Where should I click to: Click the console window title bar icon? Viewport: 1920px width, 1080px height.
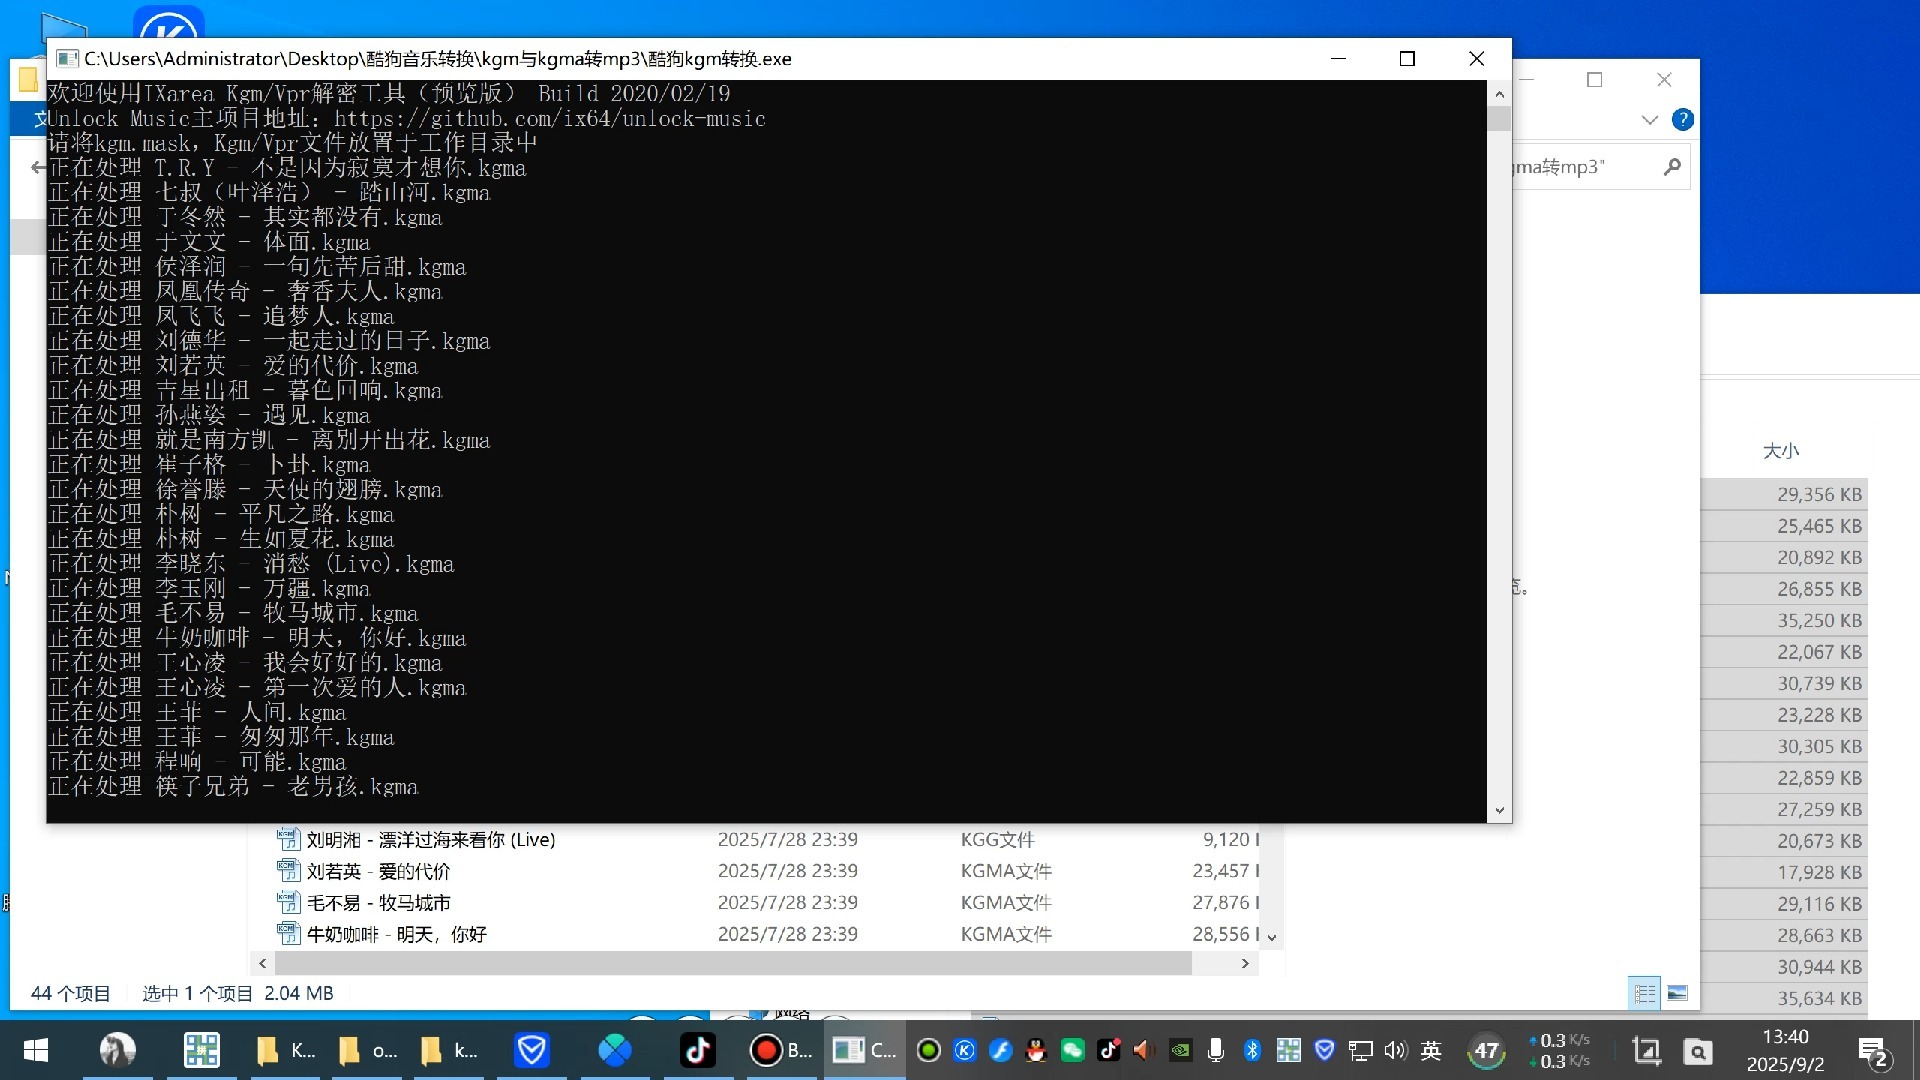pos(67,58)
